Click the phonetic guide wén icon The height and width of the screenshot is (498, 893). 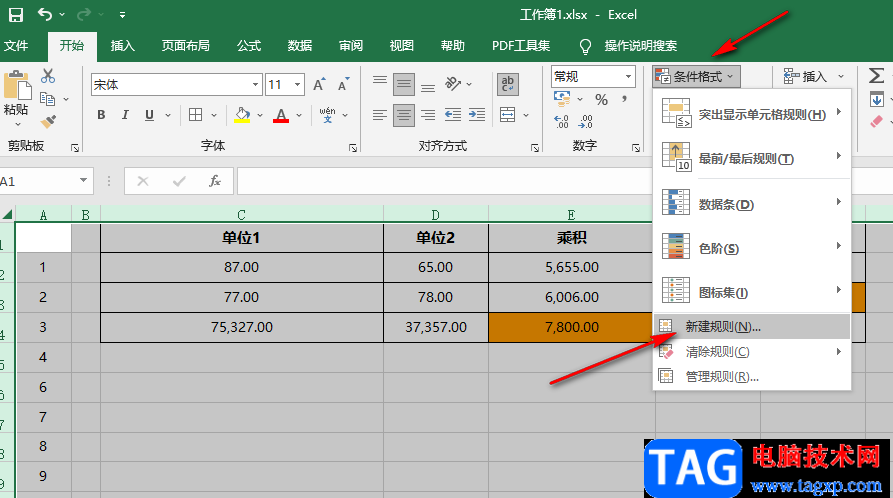pyautogui.click(x=327, y=115)
